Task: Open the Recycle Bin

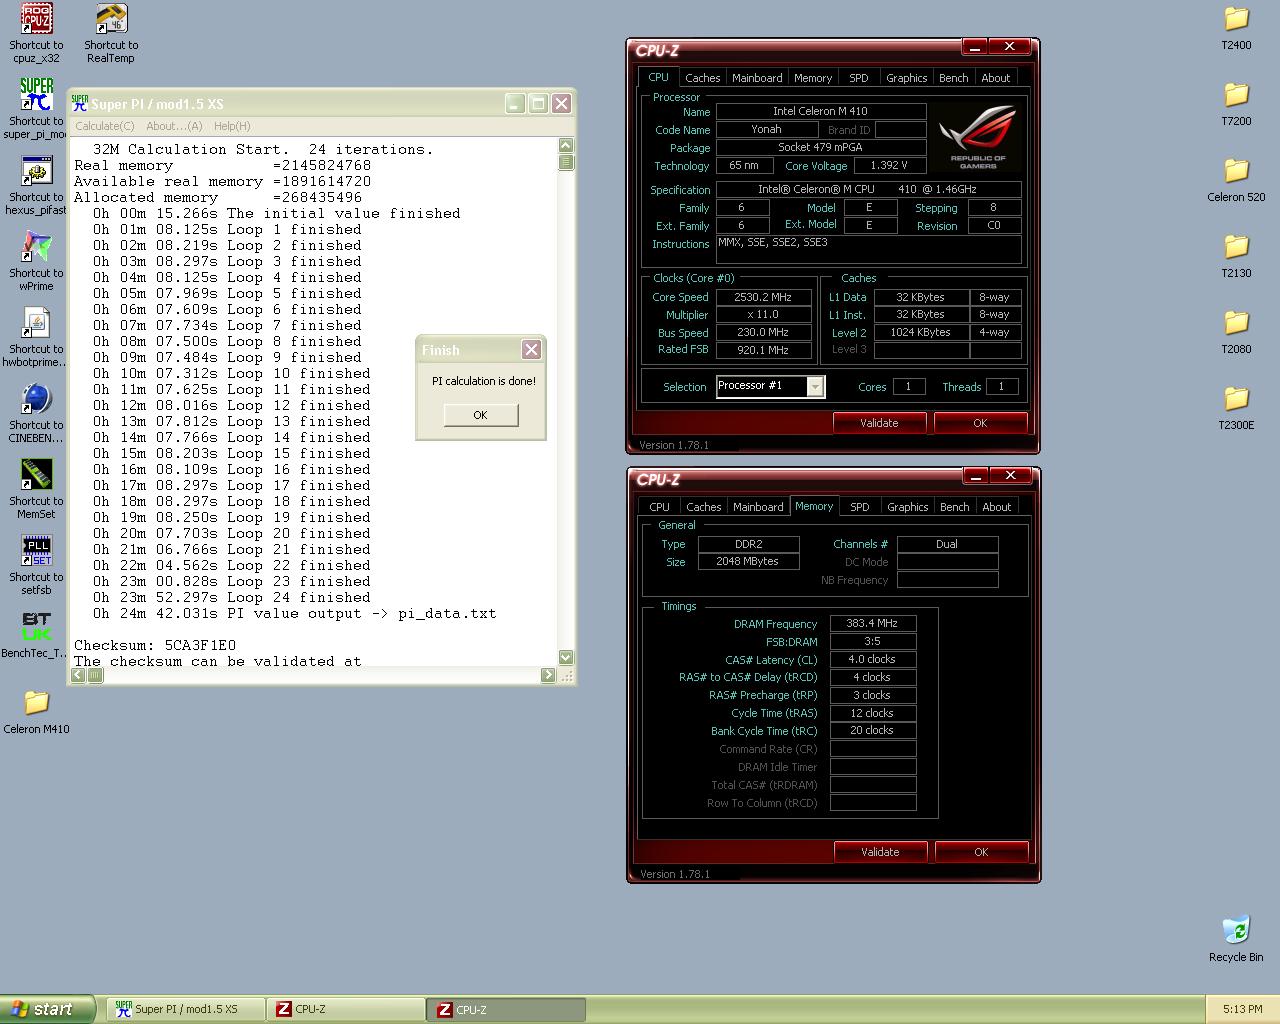Action: click(x=1236, y=930)
